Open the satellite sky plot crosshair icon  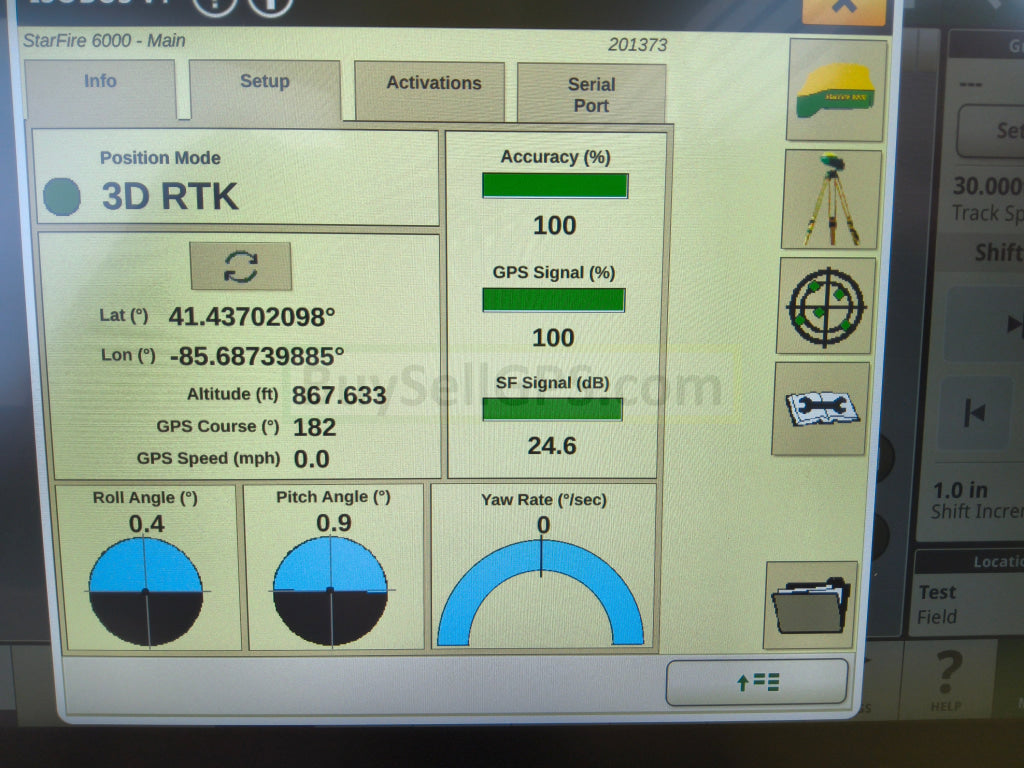(x=826, y=306)
